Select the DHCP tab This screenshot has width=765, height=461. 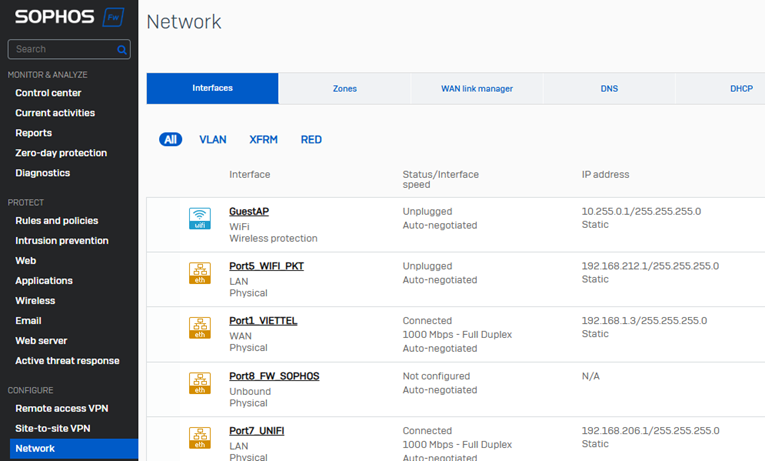click(740, 88)
